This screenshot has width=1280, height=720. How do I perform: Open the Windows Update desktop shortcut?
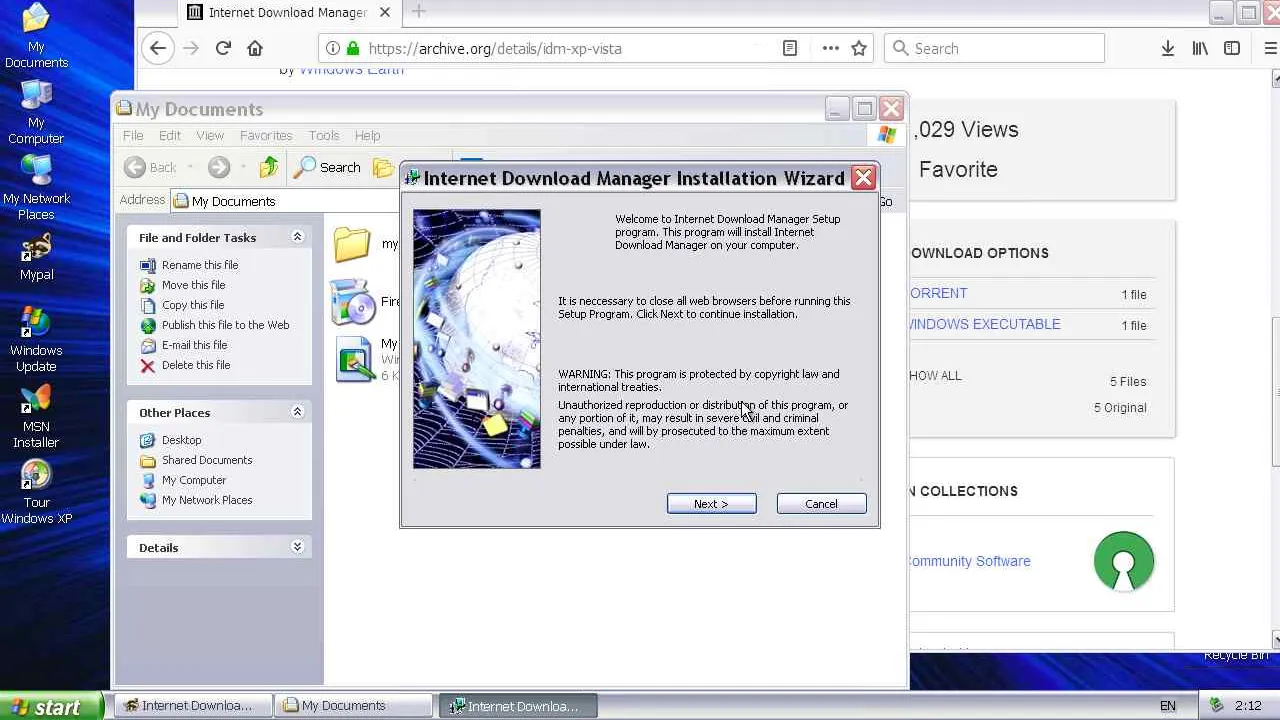[x=36, y=340]
